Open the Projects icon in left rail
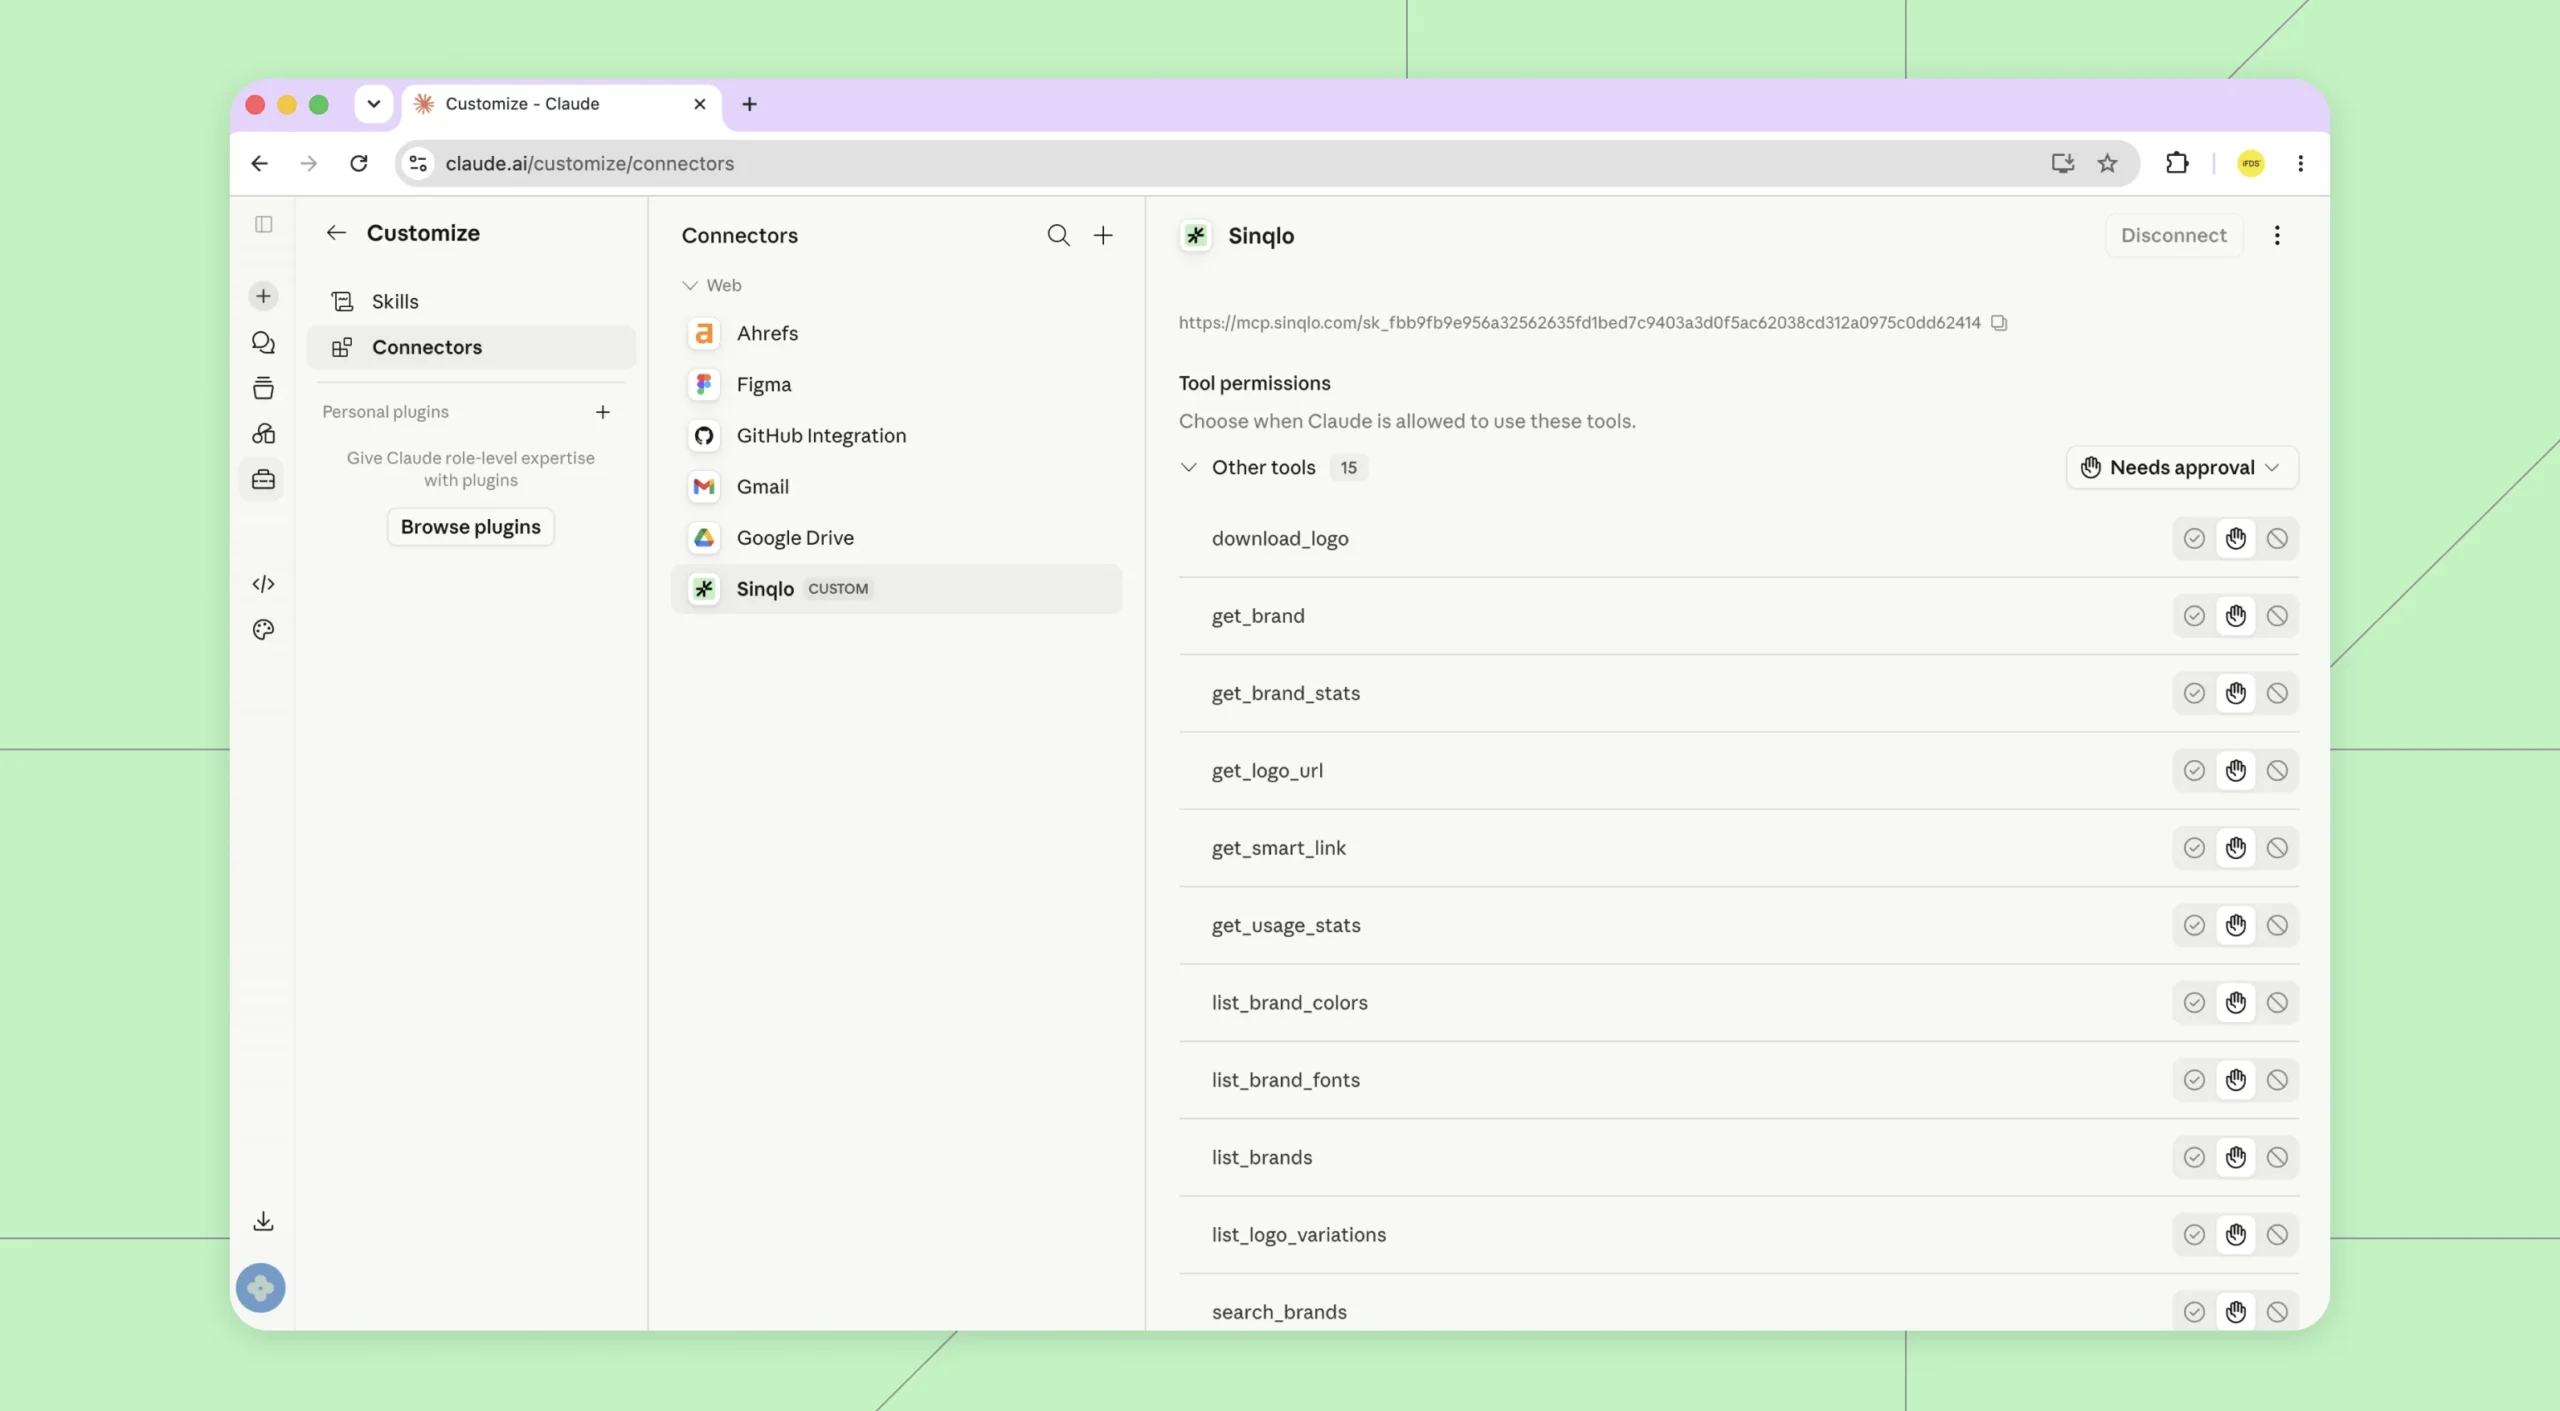The height and width of the screenshot is (1411, 2560). pos(263,388)
